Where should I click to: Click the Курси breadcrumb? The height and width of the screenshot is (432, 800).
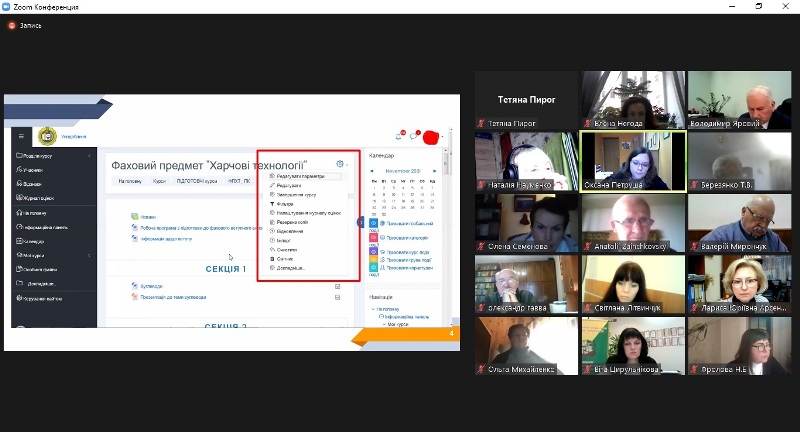point(159,181)
